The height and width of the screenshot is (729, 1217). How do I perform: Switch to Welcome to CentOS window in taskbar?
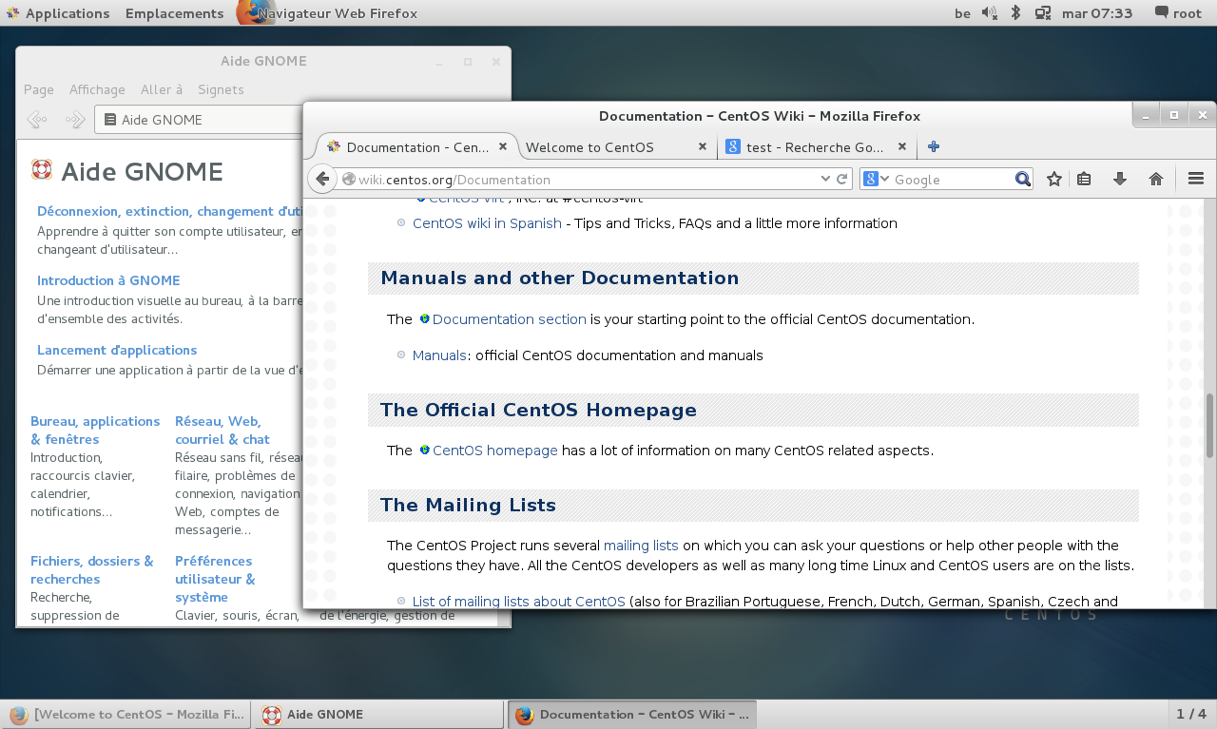point(126,714)
